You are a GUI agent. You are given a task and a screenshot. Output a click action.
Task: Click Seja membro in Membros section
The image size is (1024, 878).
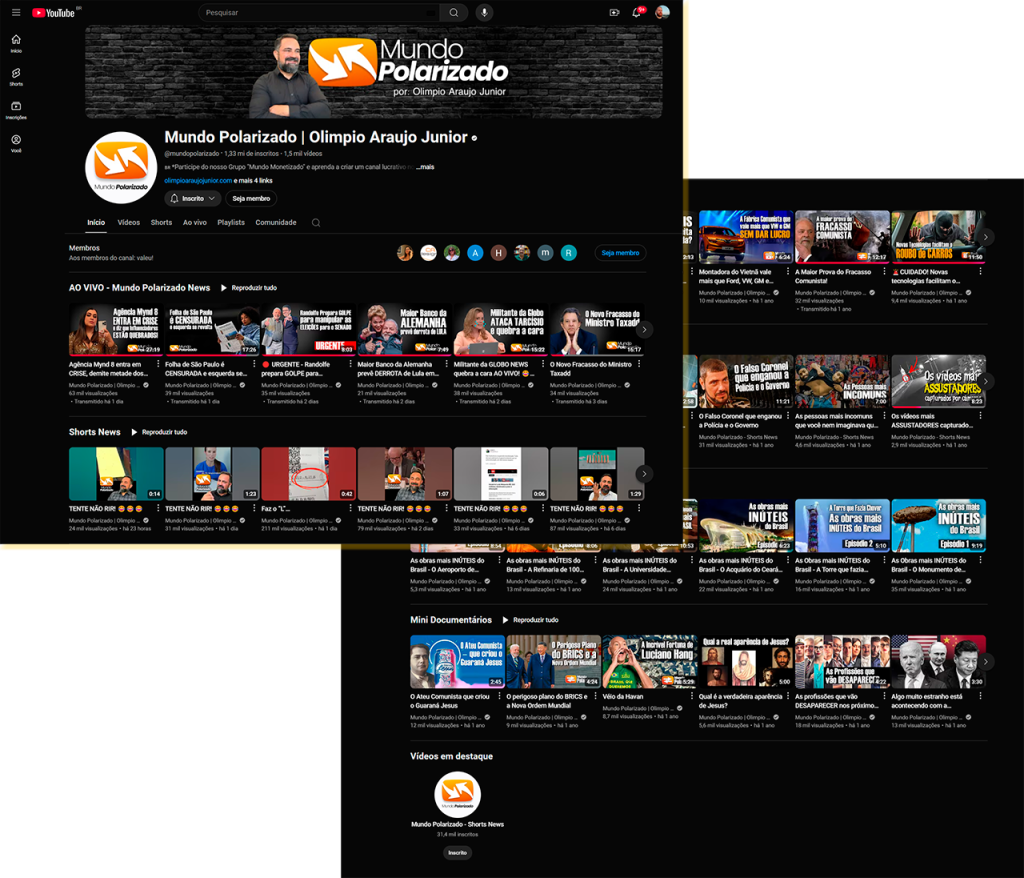(620, 253)
